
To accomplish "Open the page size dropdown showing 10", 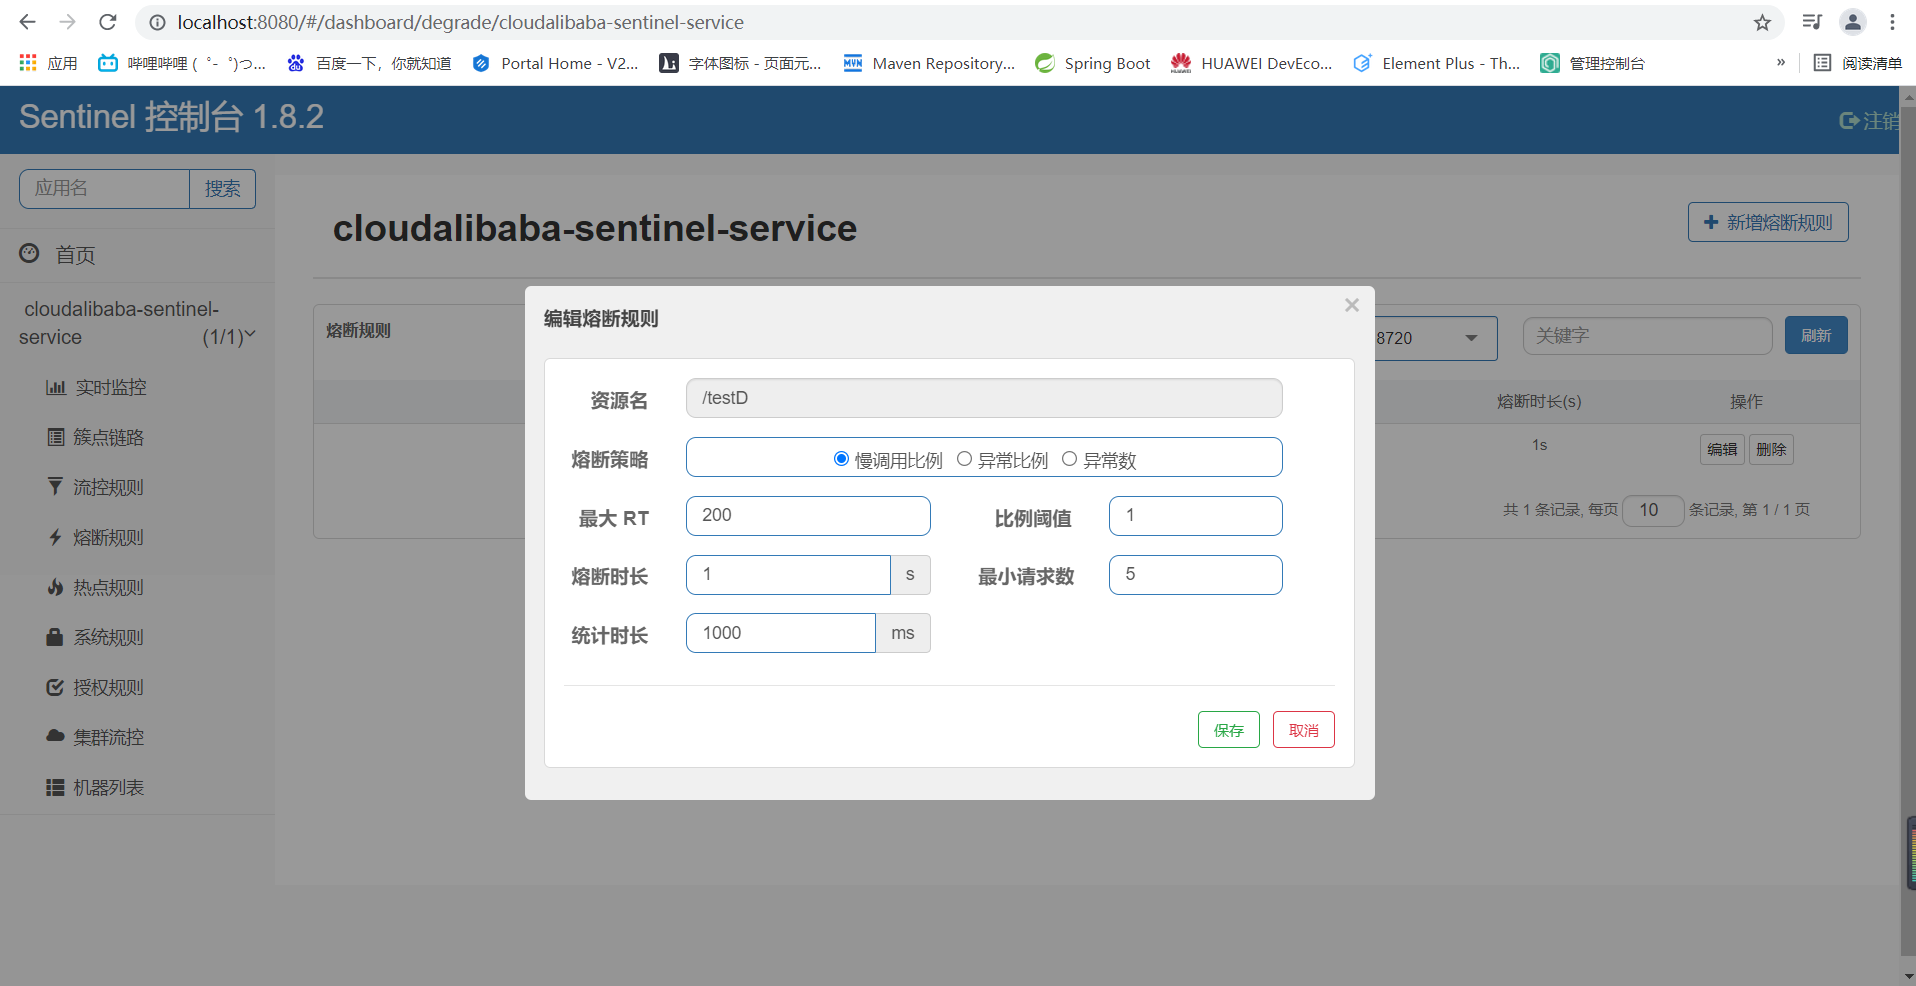I will tap(1652, 510).
